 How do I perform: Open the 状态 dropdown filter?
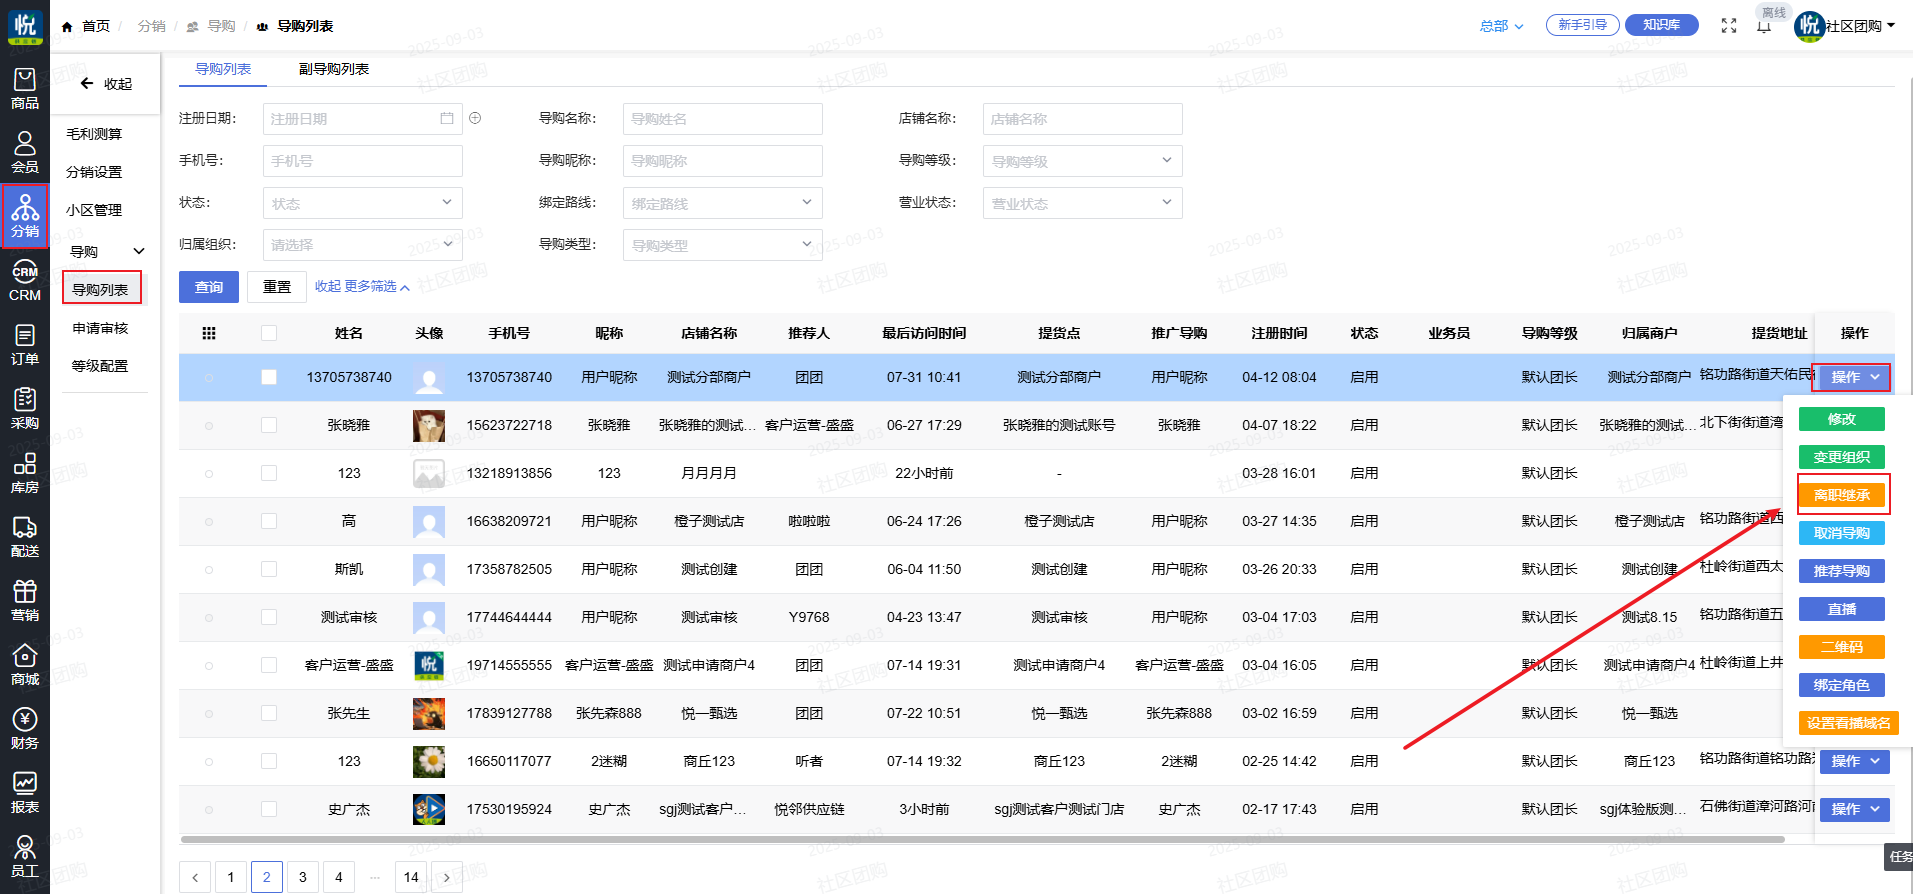click(363, 203)
